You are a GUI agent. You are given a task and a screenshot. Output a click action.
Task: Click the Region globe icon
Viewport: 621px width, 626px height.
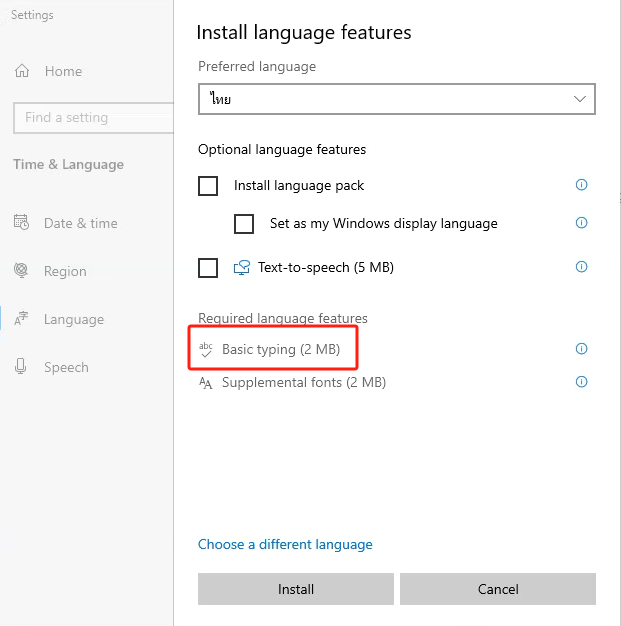click(x=21, y=271)
